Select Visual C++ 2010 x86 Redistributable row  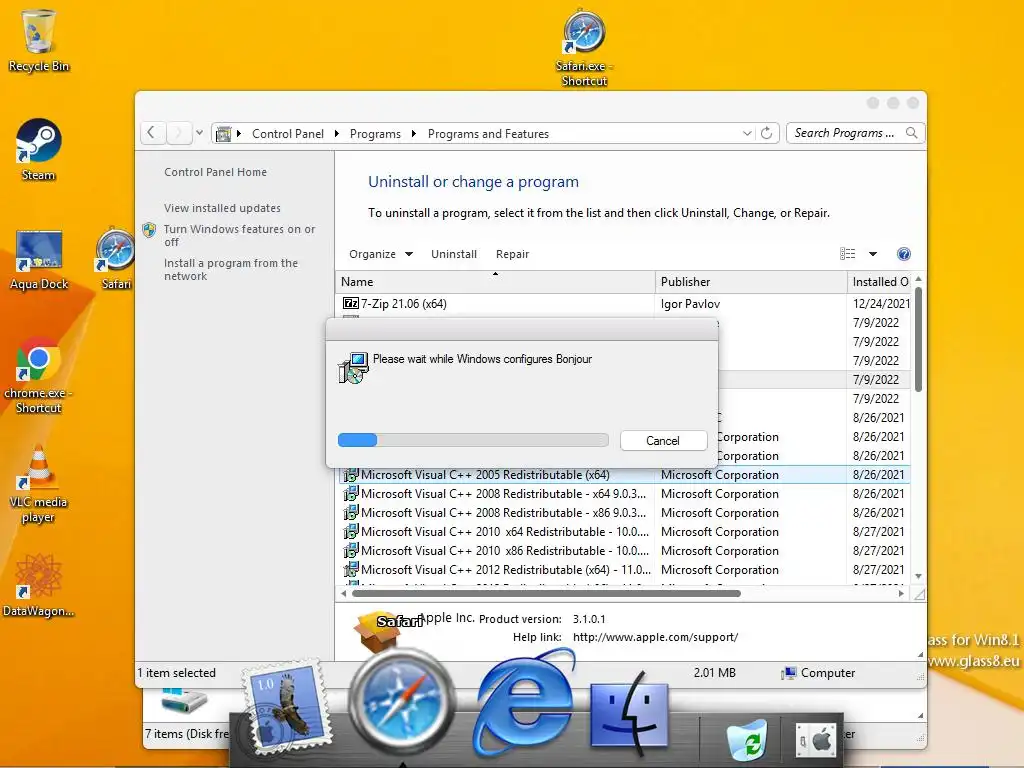tap(624, 551)
